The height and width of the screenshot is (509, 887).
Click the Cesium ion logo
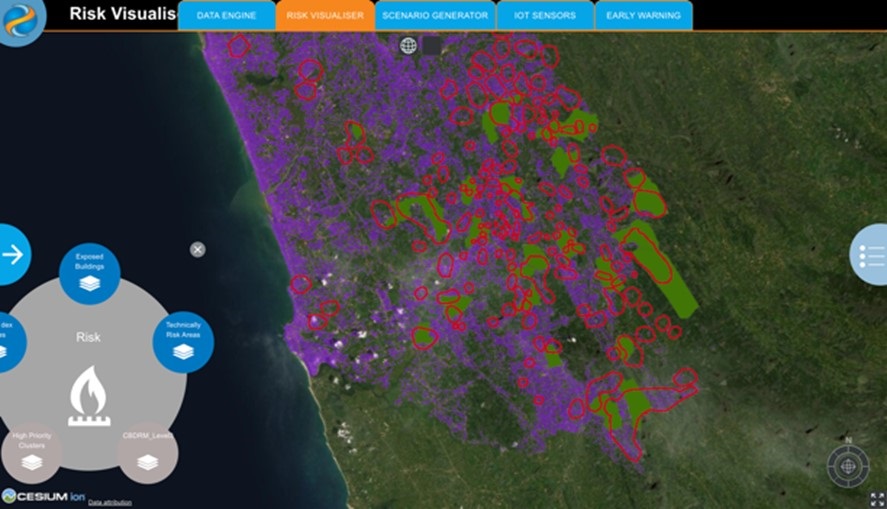[43, 496]
